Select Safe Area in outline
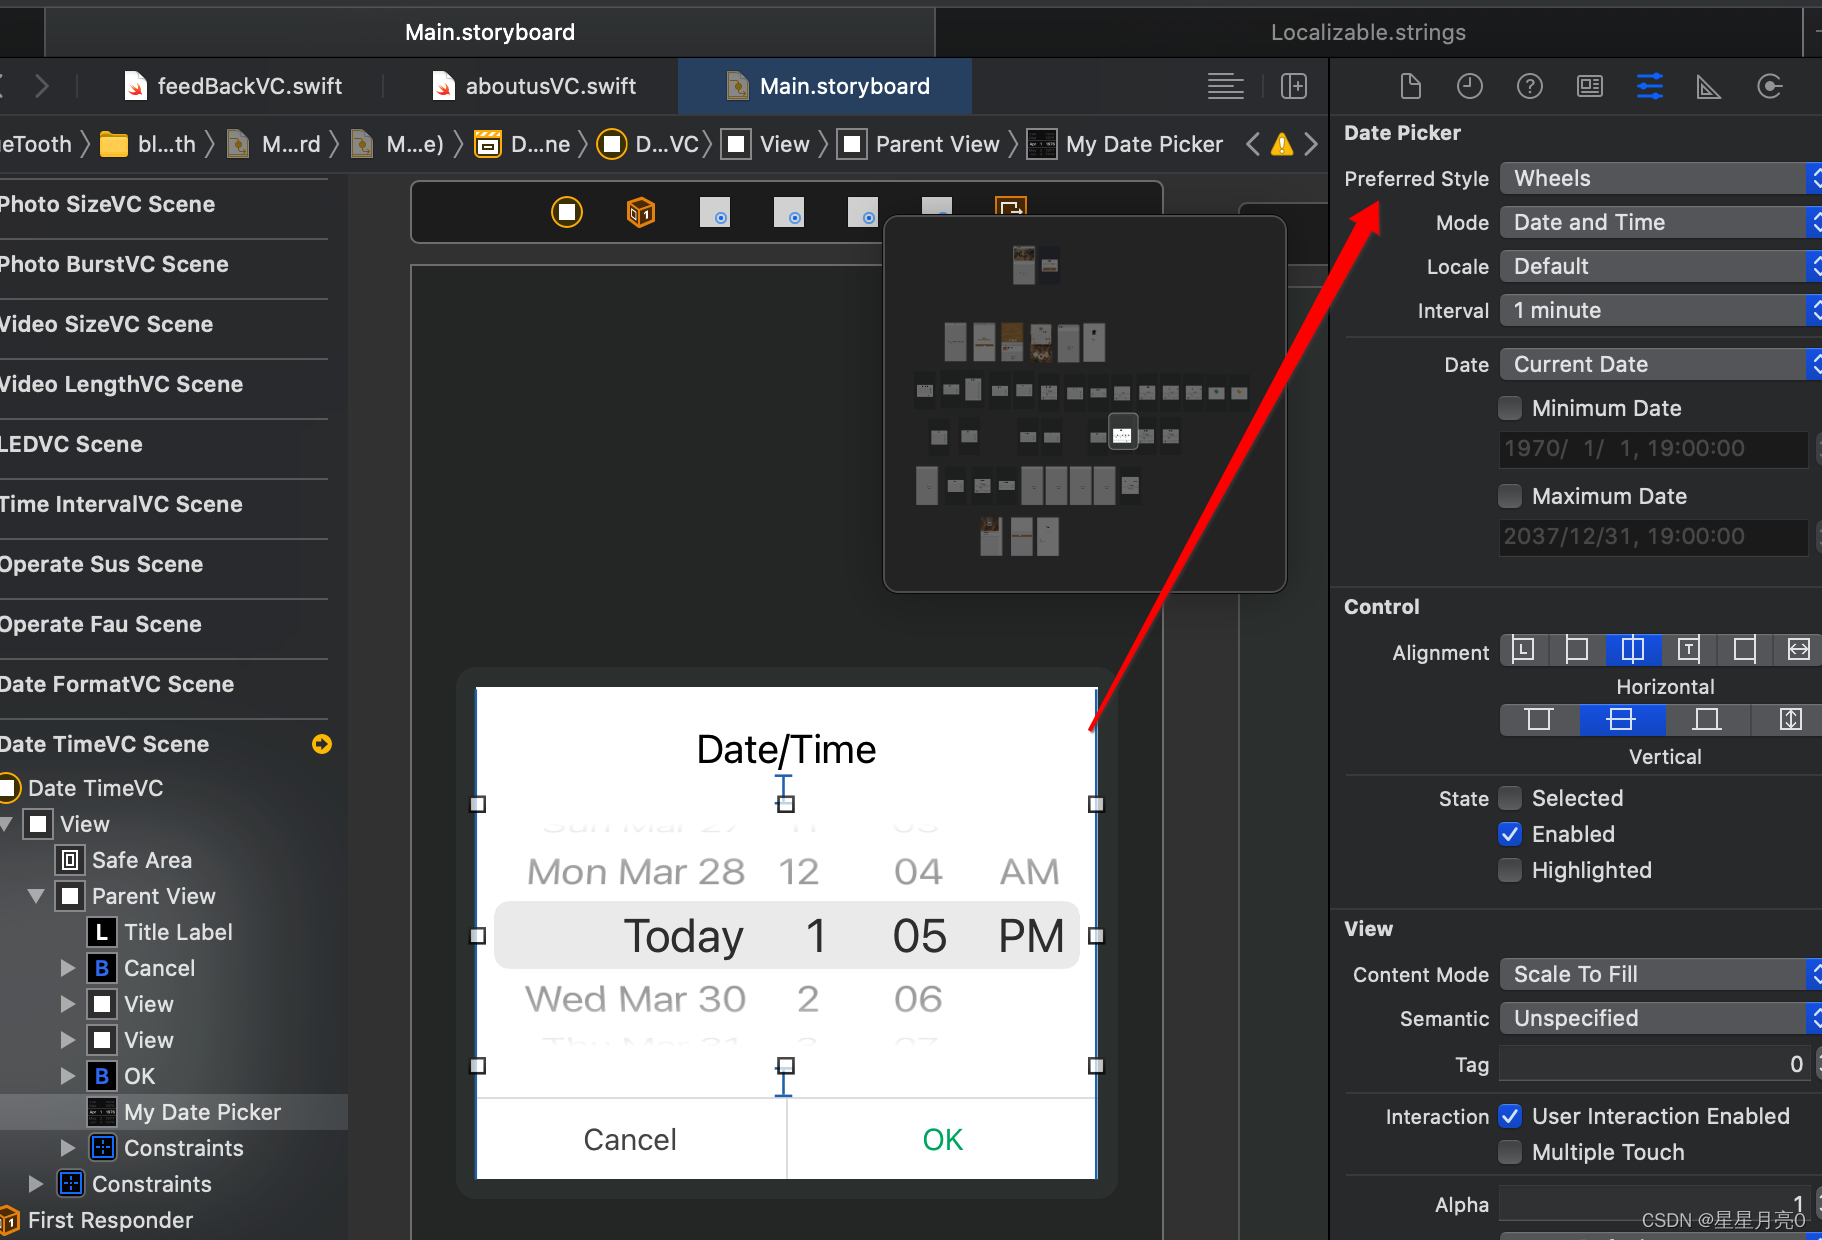The height and width of the screenshot is (1240, 1822). tap(125, 860)
